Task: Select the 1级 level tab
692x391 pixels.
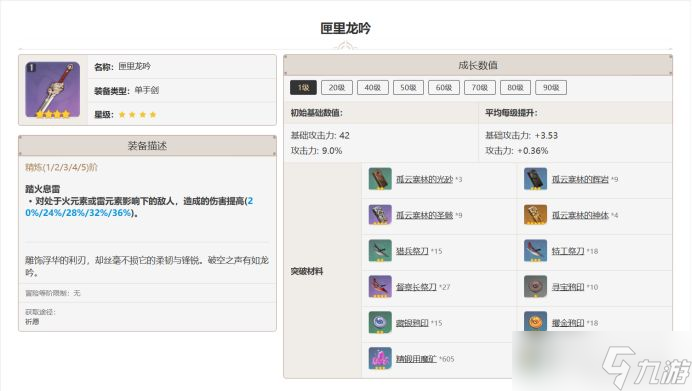Action: (x=303, y=87)
